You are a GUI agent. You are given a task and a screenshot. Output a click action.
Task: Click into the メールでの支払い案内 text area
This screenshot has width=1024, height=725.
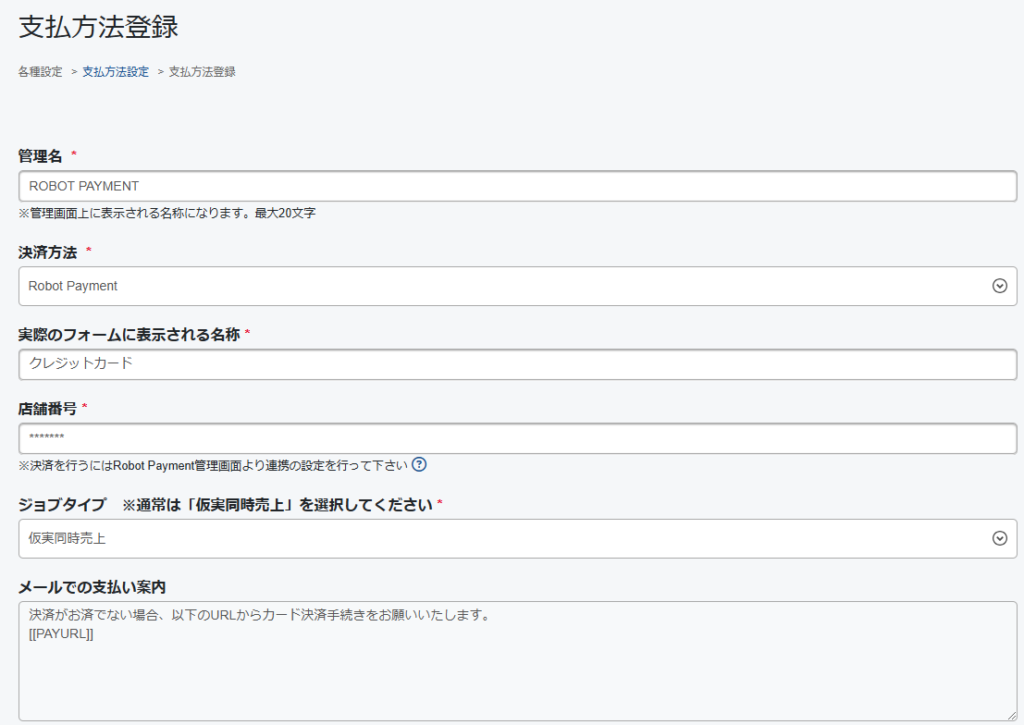click(517, 661)
